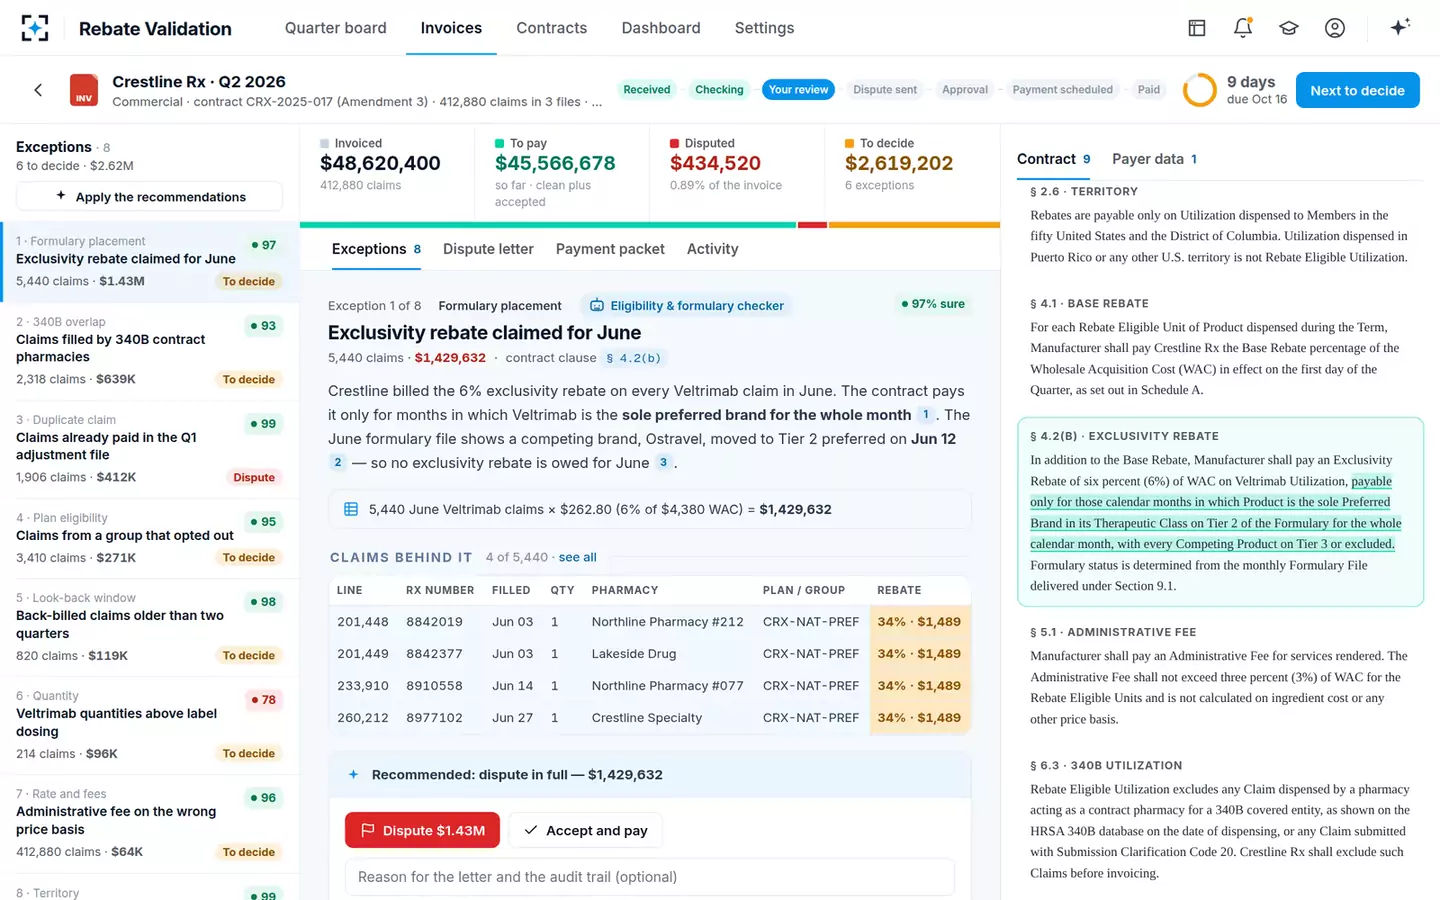The image size is (1440, 900).
Task: Open exception 6 Veltrimab quantities above label dosing
Action: pyautogui.click(x=150, y=725)
